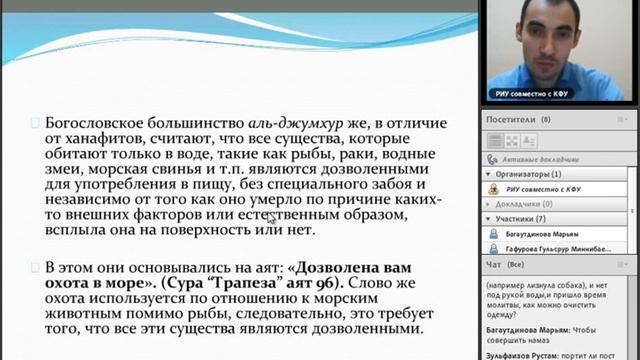Open the Посетители pod options menu
The width and height of the screenshot is (640, 360).
tap(622, 120)
